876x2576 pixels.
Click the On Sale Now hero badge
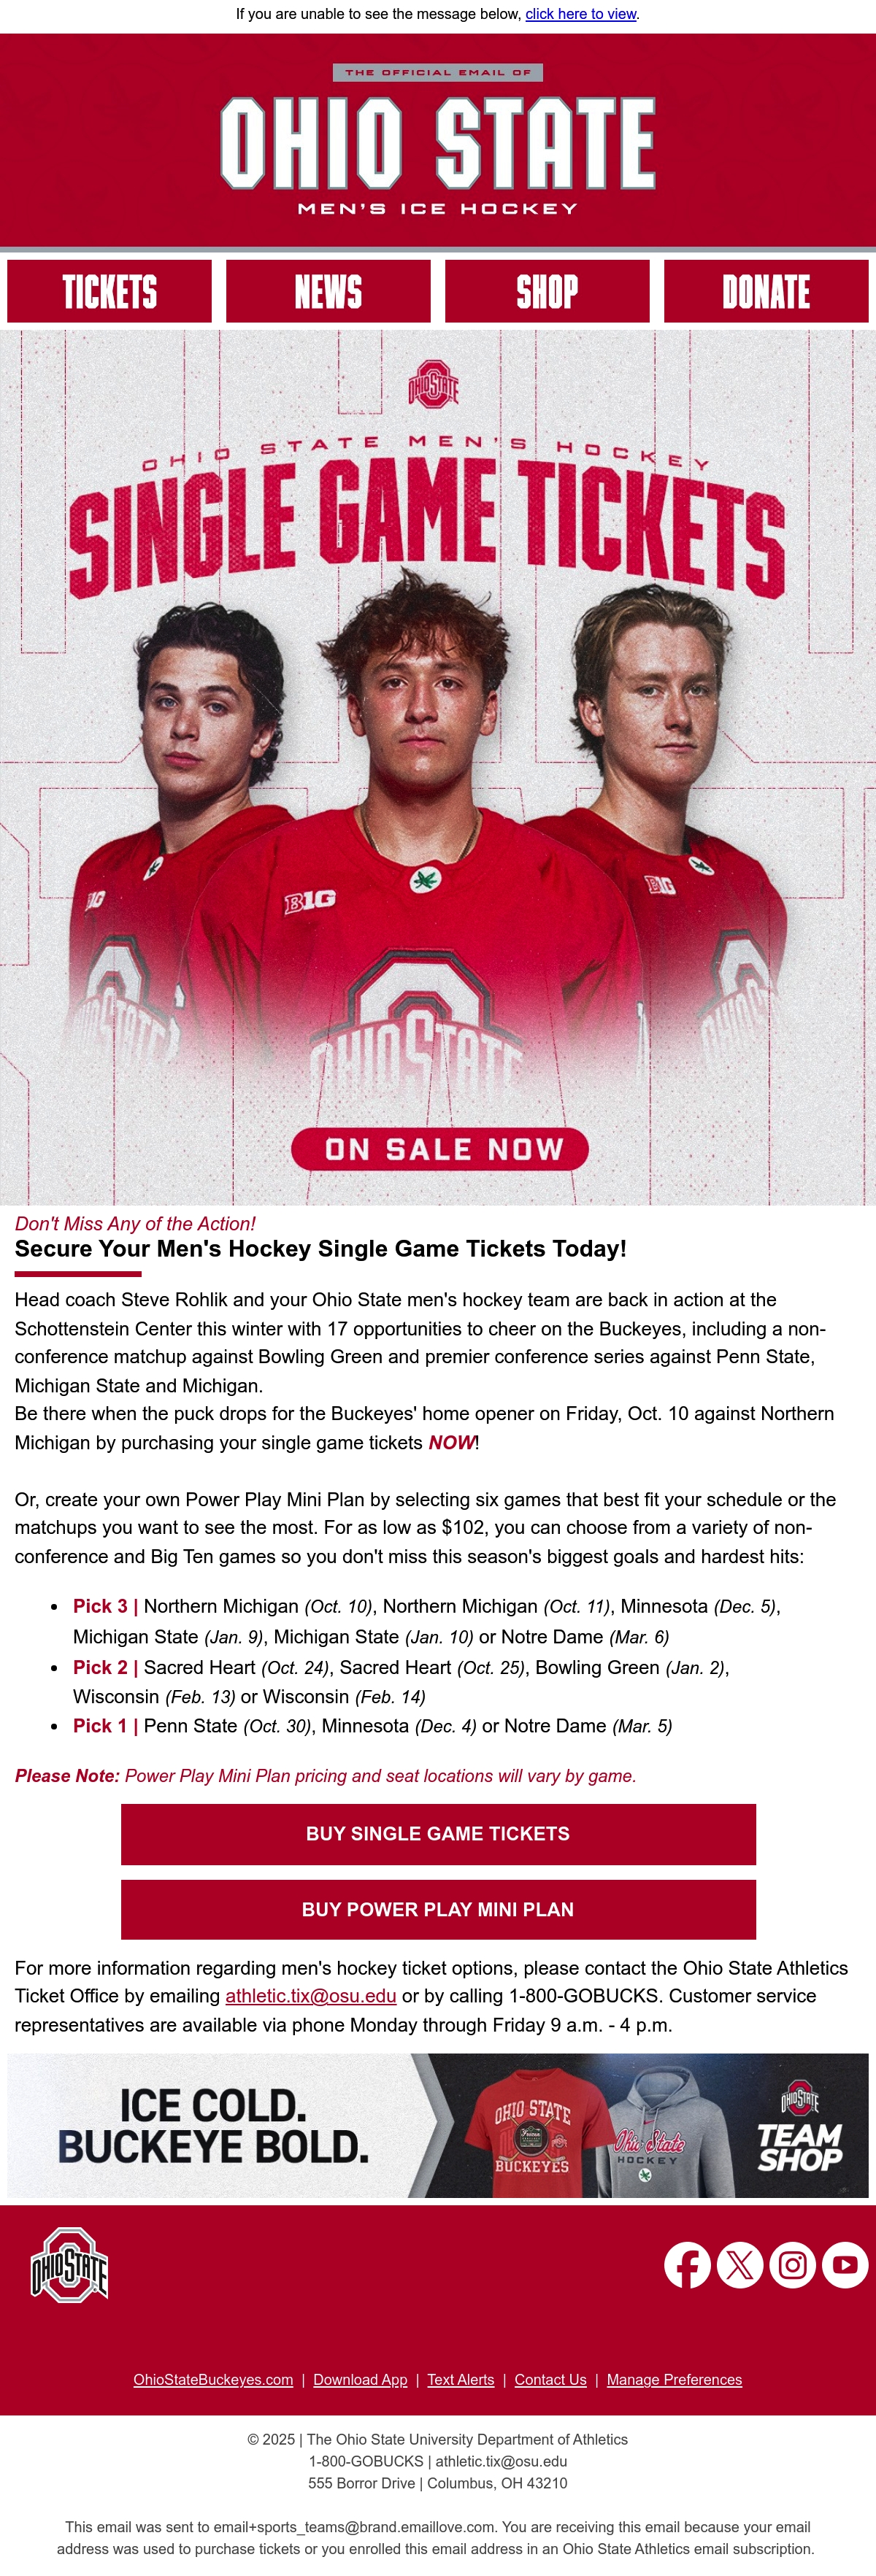point(440,1149)
